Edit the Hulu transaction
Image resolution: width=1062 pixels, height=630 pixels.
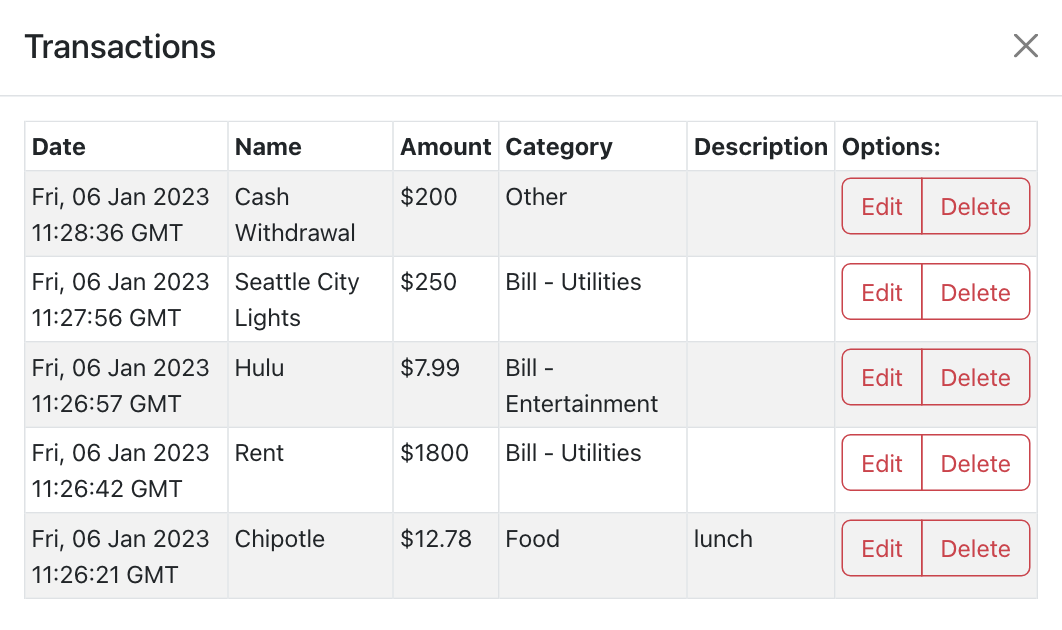click(881, 378)
